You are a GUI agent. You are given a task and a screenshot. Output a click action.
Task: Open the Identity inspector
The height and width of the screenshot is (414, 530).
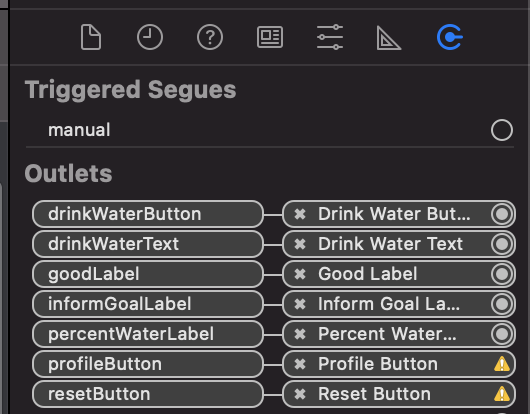pyautogui.click(x=270, y=37)
